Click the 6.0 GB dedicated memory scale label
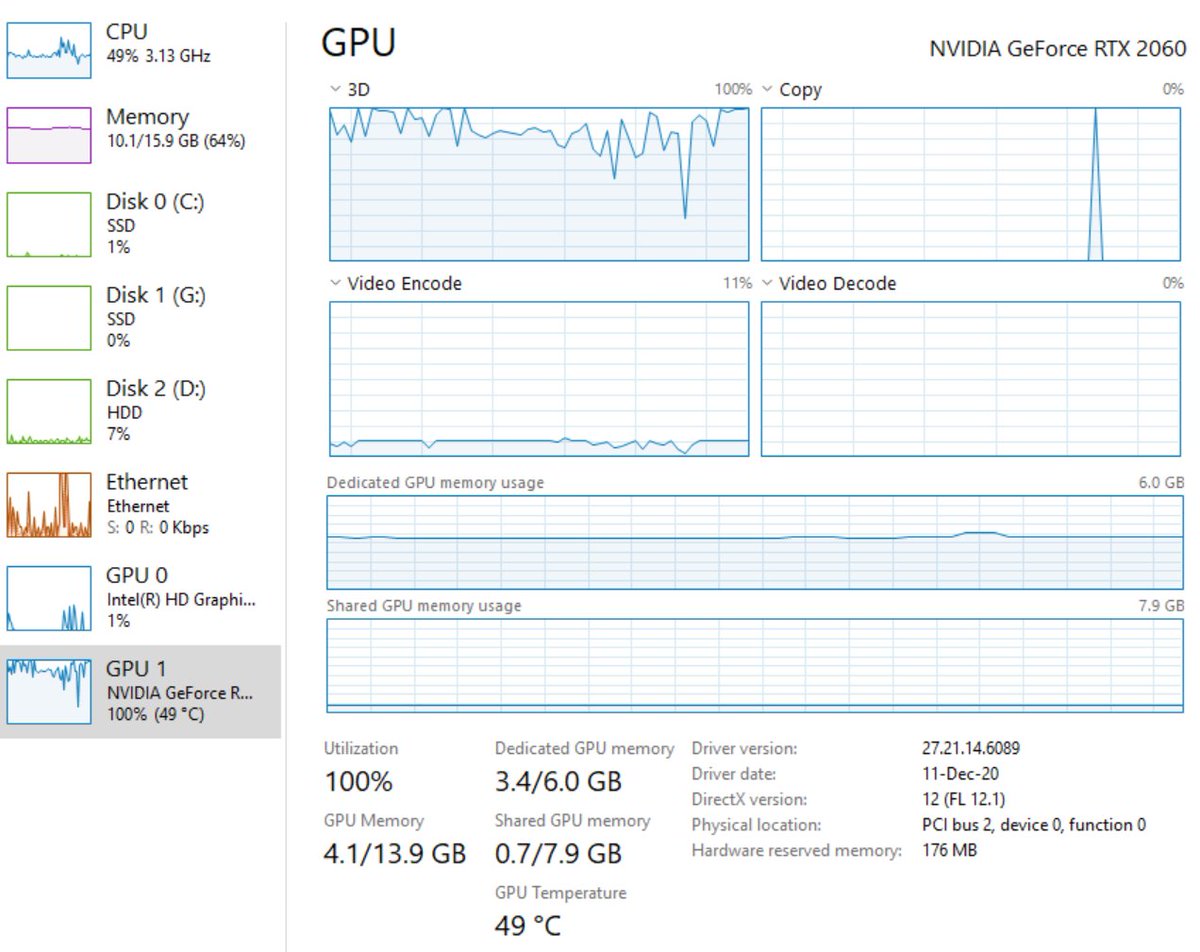Viewport: 1200px width, 952px height. tap(1161, 483)
